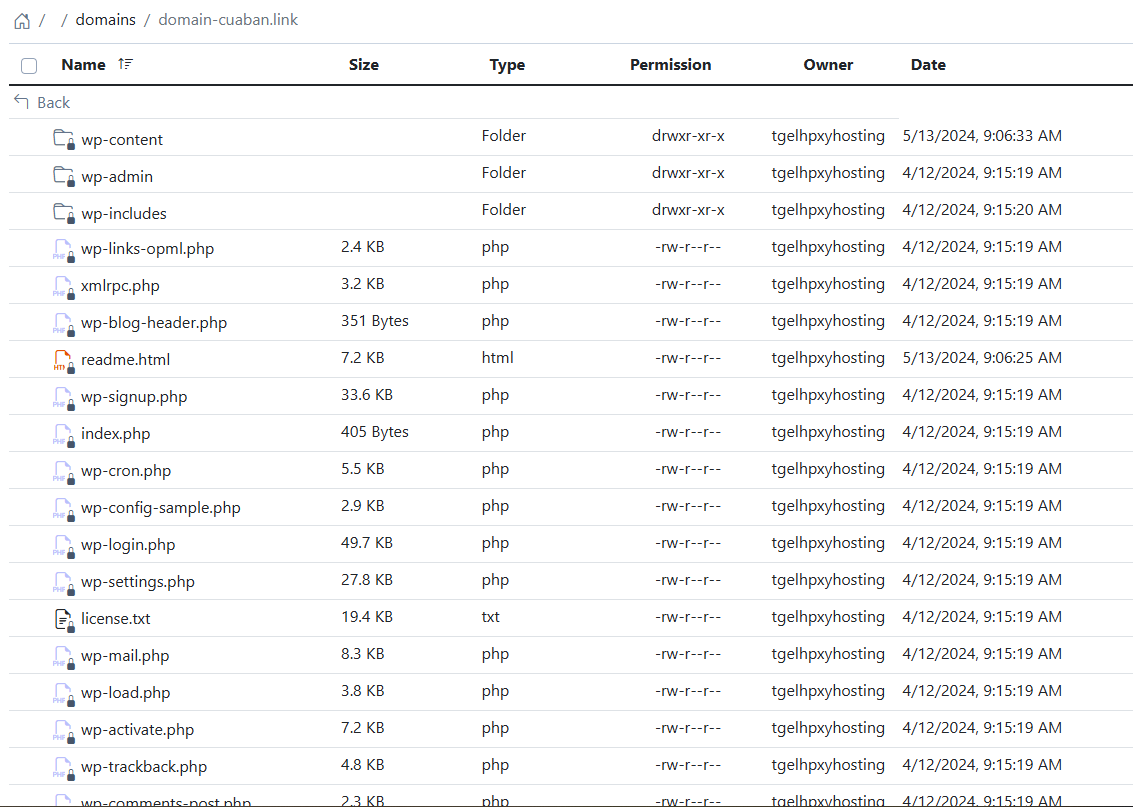Sort by Date column header
The width and height of the screenshot is (1133, 807).
928,65
